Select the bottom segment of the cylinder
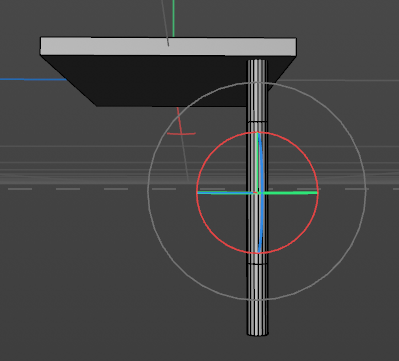The width and height of the screenshot is (399, 361). (257, 299)
